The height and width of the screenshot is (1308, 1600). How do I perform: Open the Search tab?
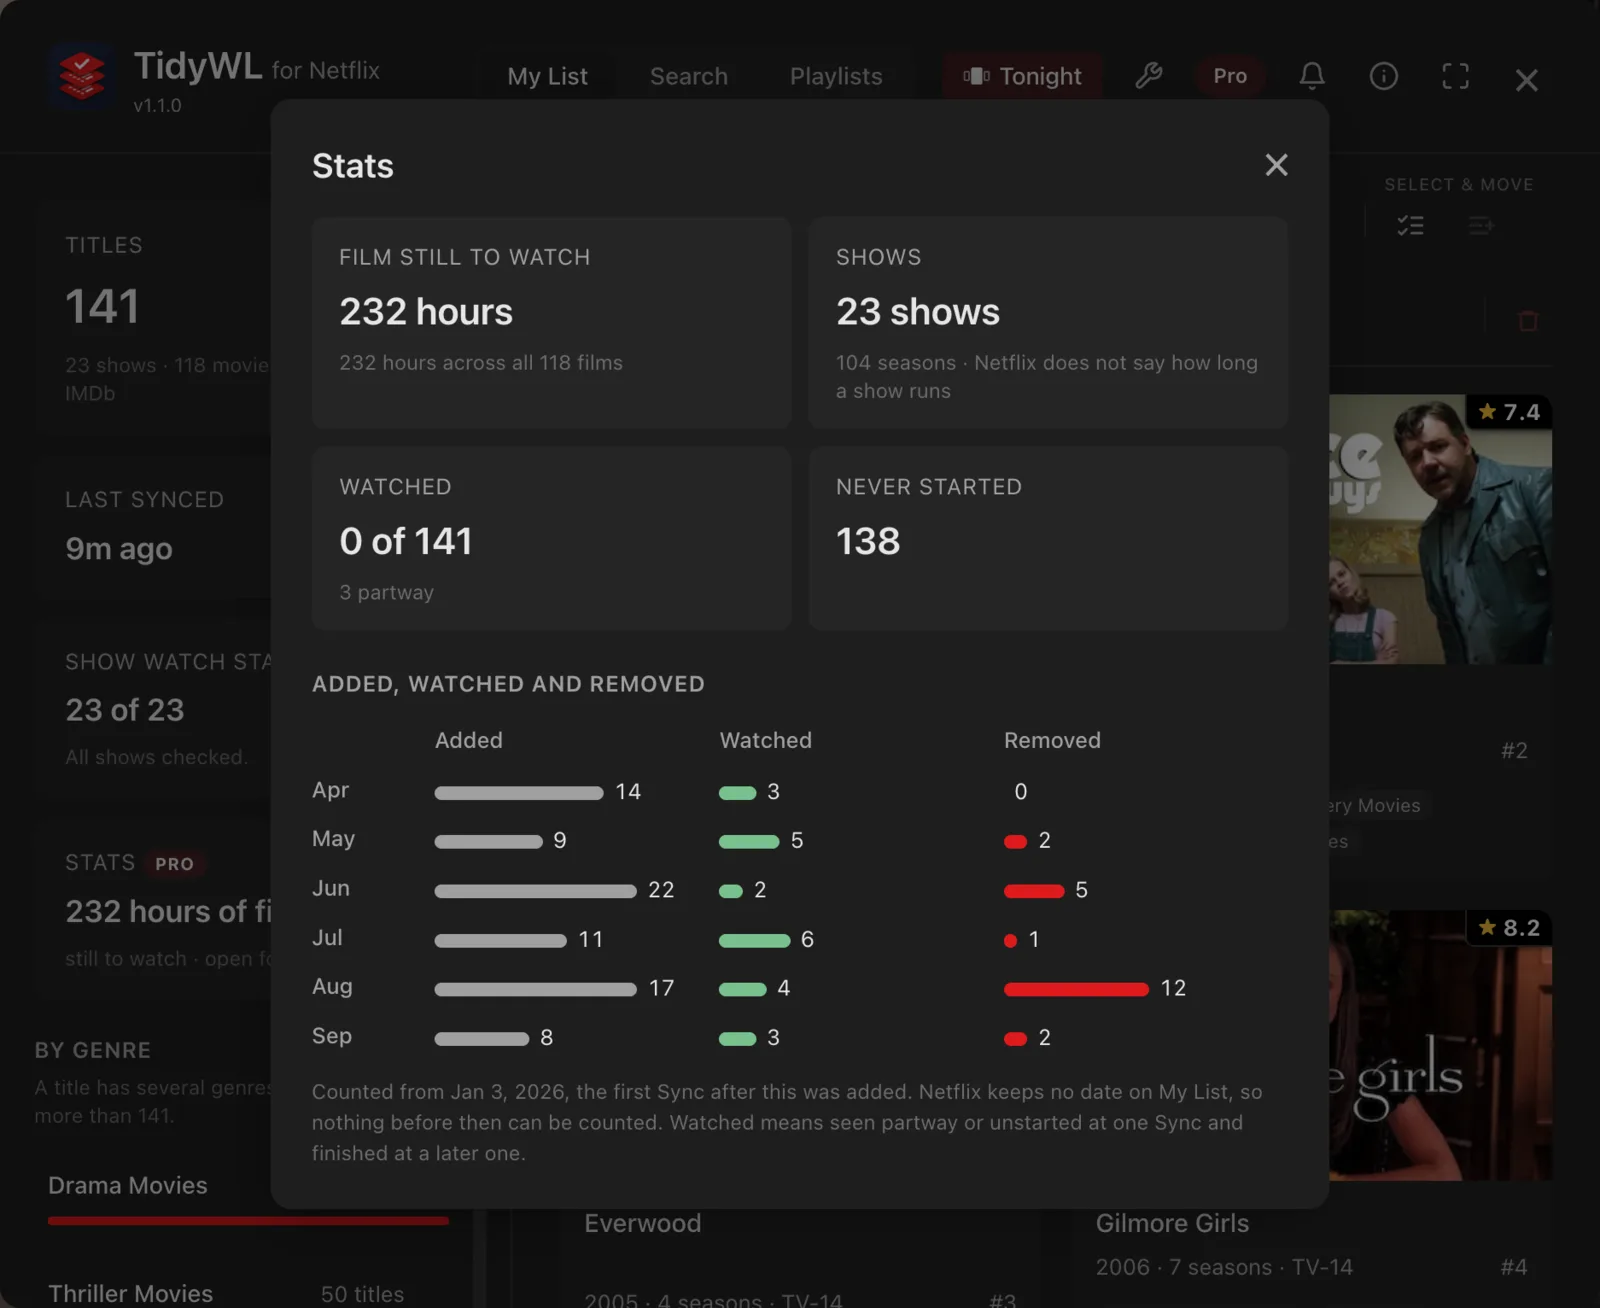pos(689,76)
